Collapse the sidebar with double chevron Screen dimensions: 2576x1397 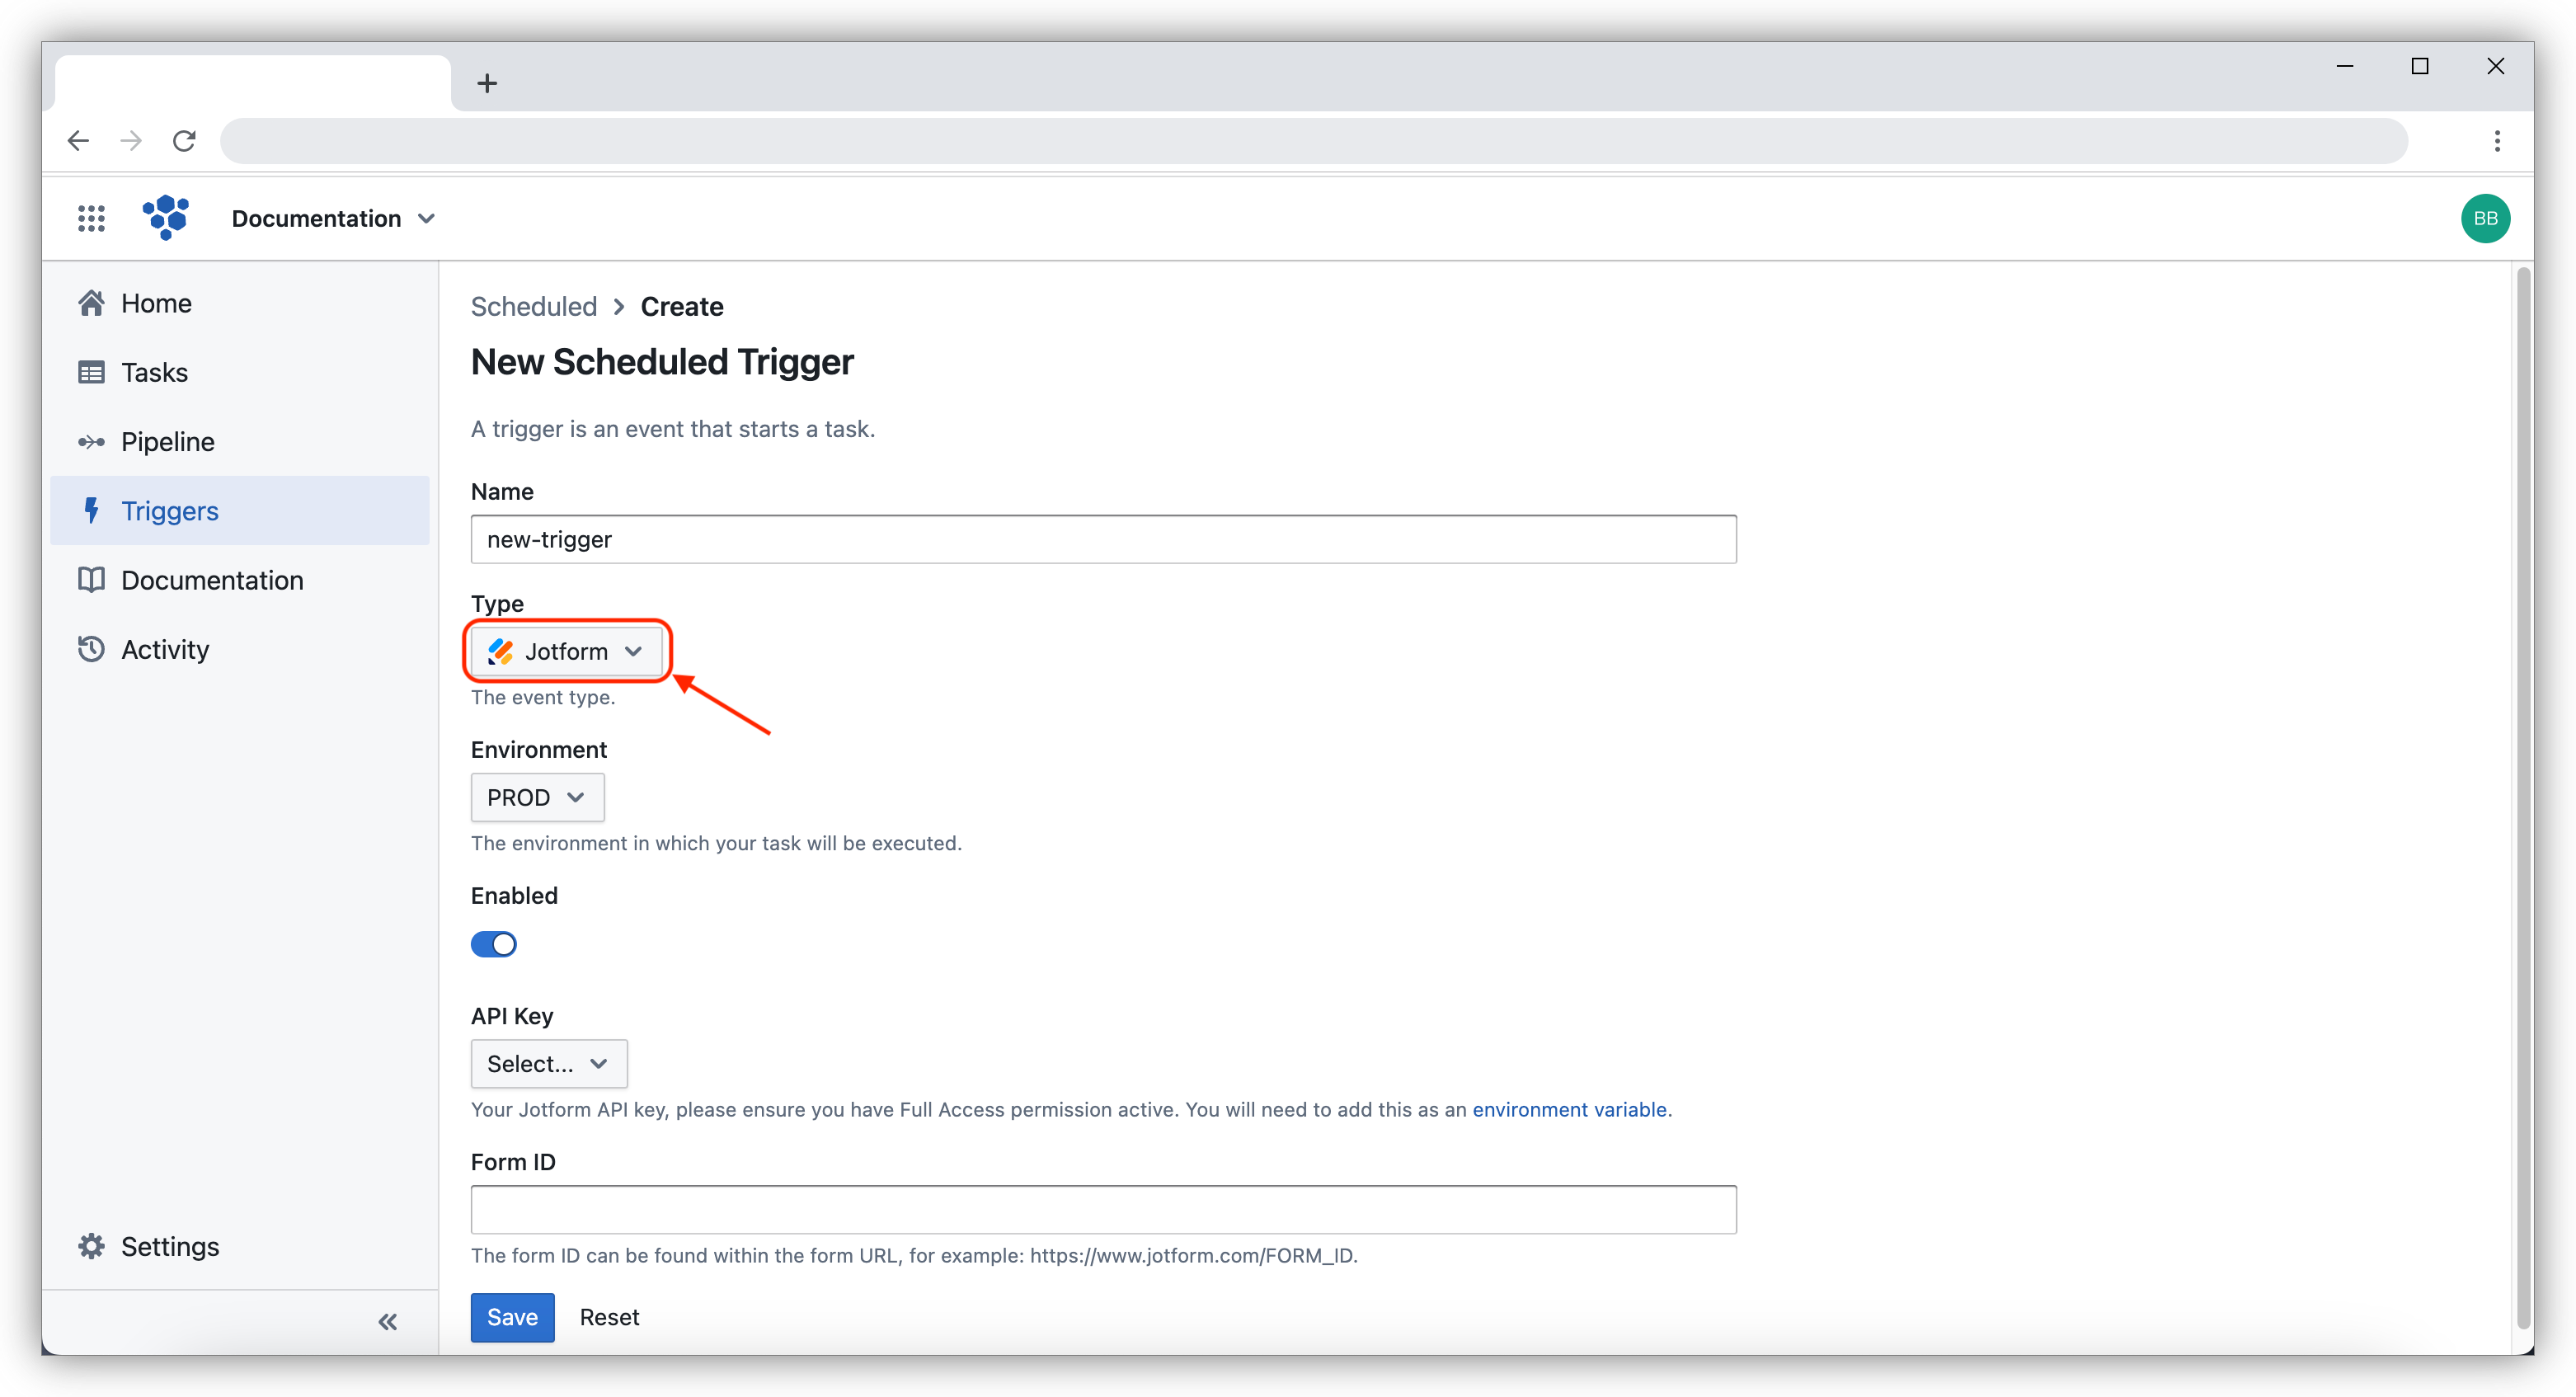388,1321
